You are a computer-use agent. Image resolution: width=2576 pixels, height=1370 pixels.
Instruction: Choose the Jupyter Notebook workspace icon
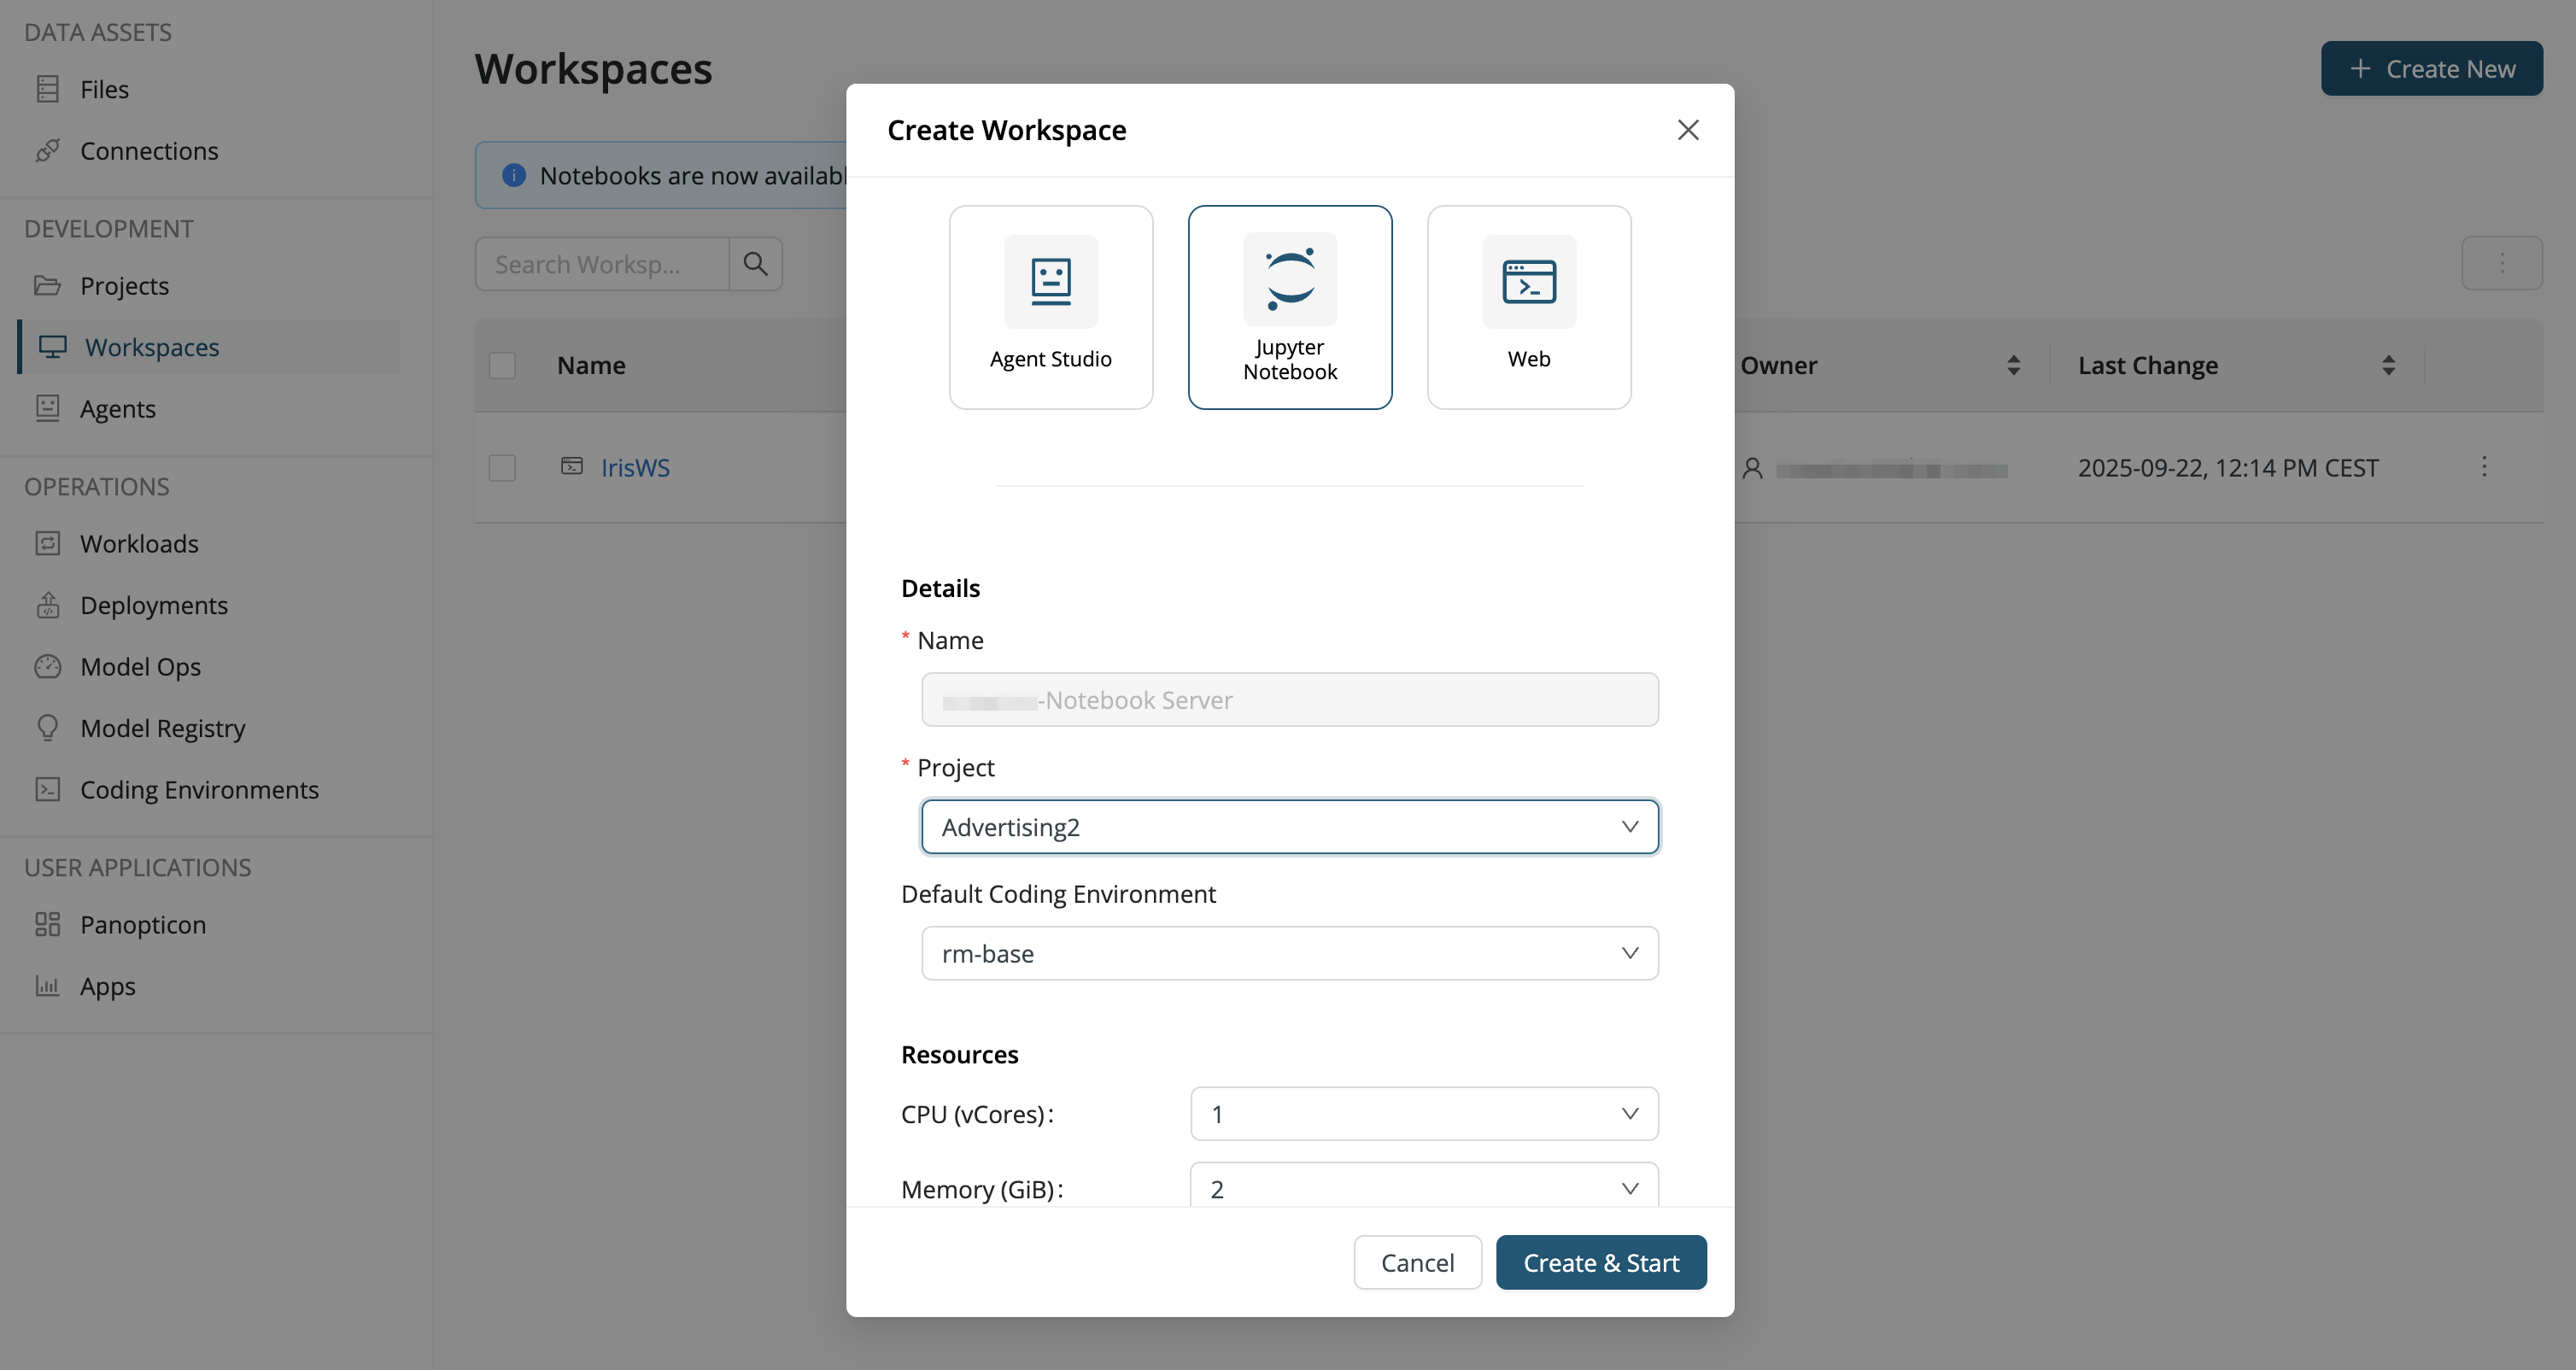(1289, 281)
